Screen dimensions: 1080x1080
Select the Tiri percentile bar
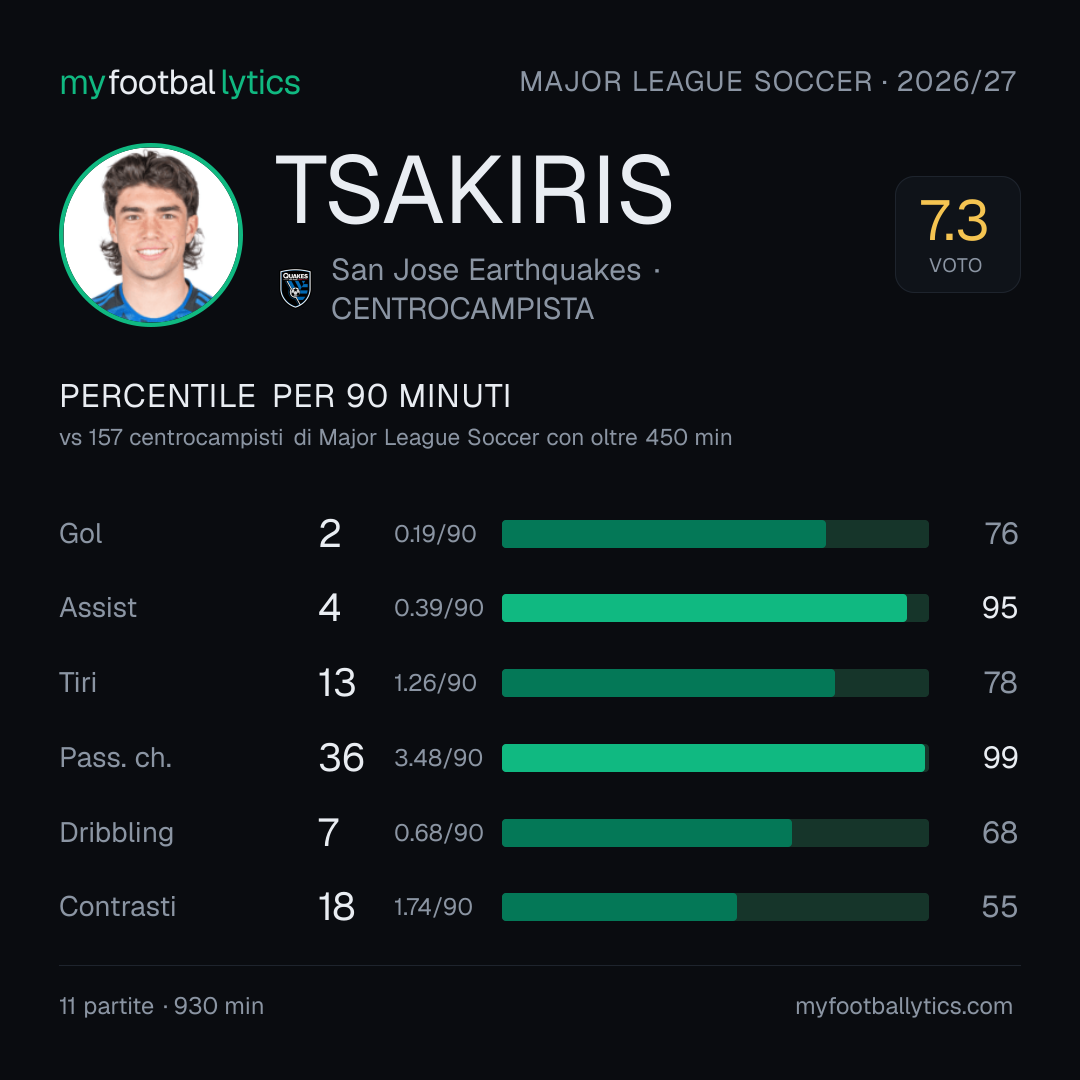pos(715,683)
